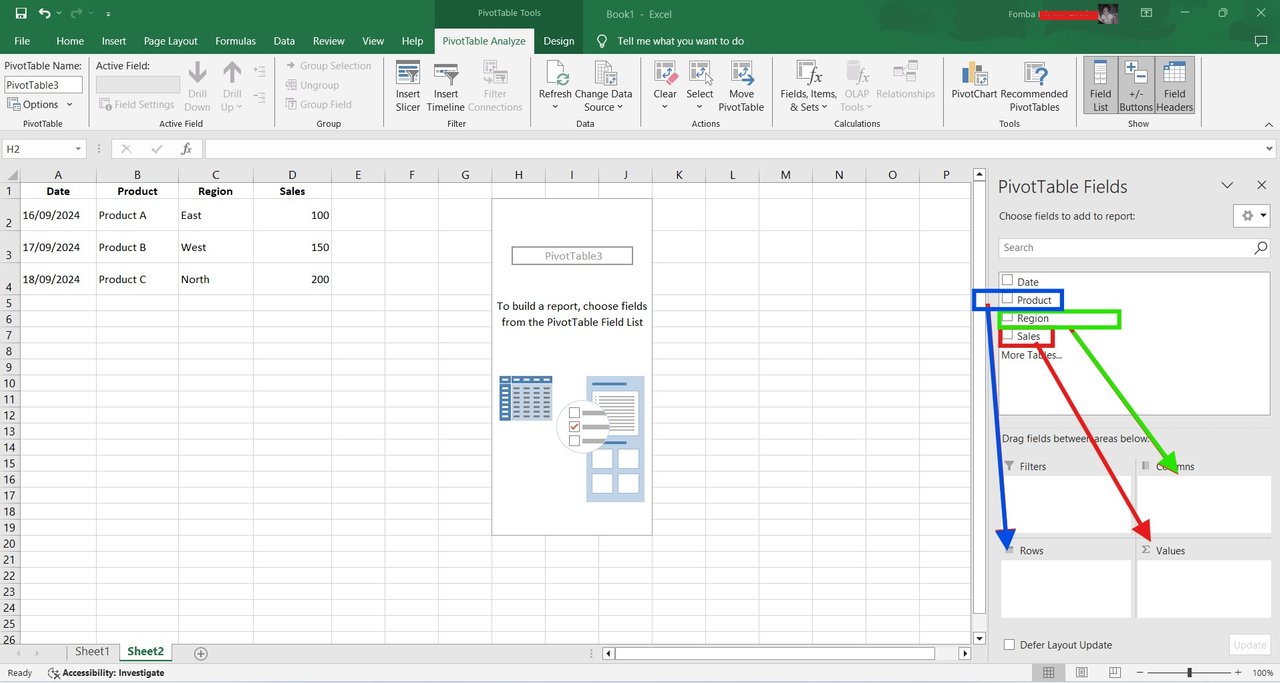Switch to the Design ribbon tab
The height and width of the screenshot is (683, 1280).
click(x=559, y=41)
